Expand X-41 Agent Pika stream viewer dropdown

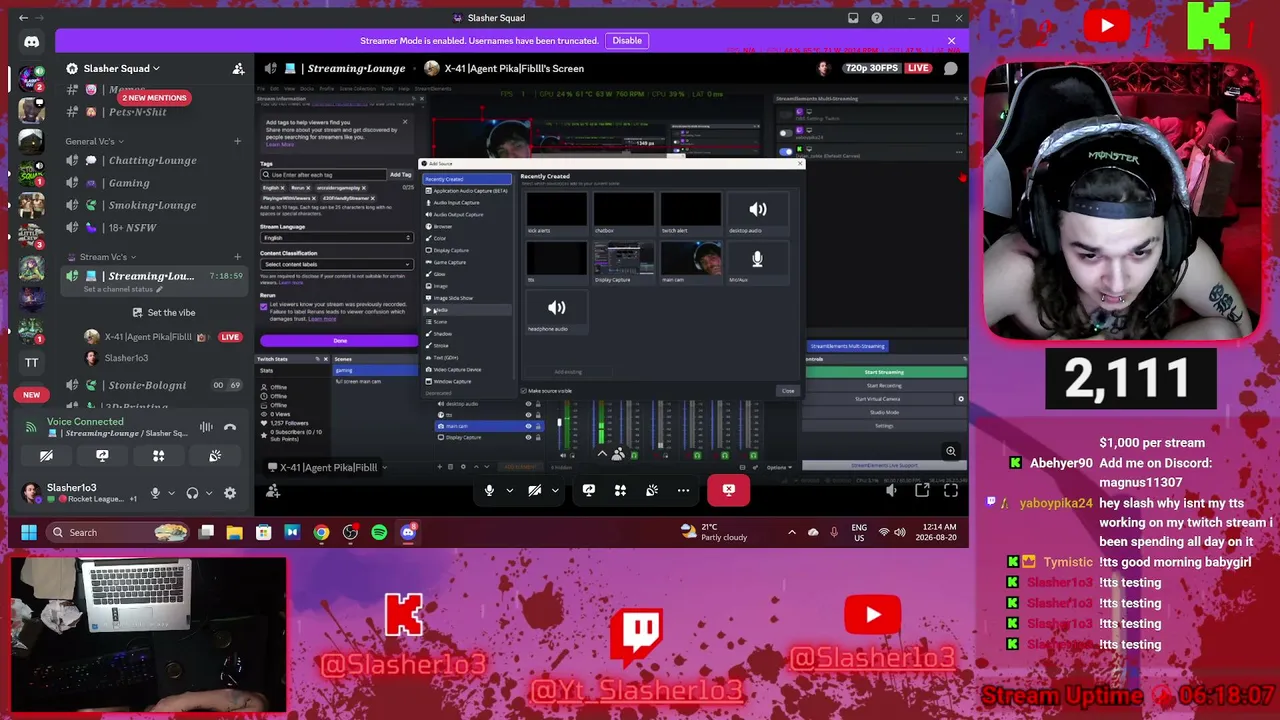tap(385, 468)
